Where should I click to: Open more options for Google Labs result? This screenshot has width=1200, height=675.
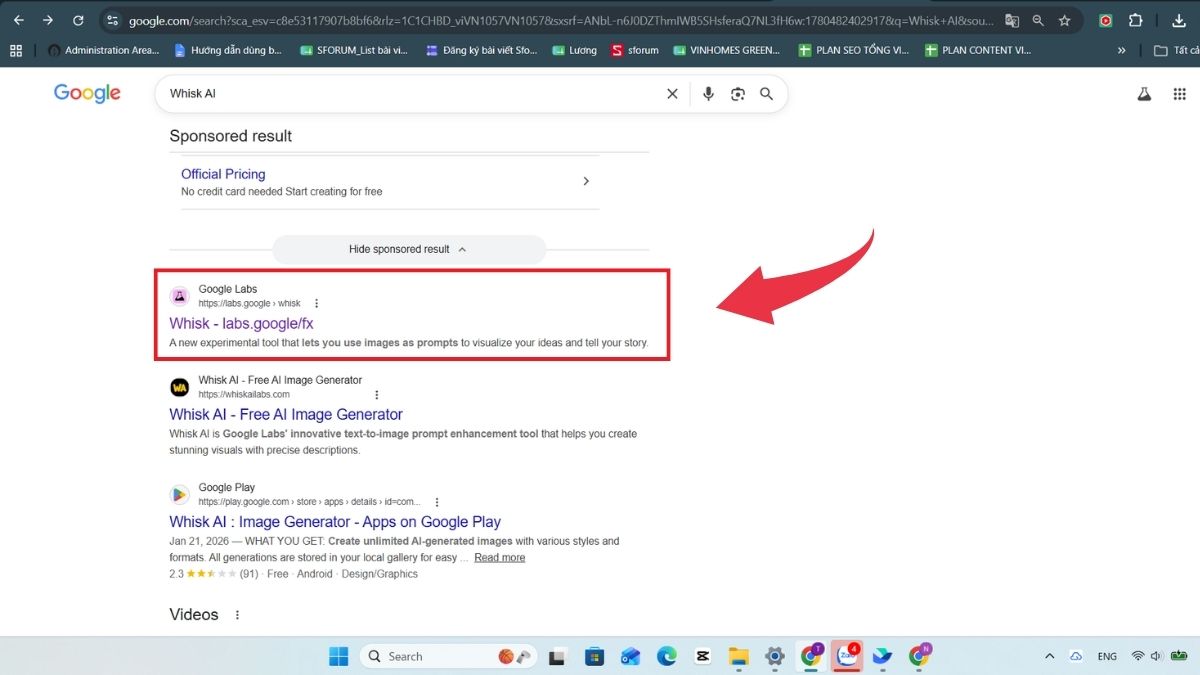317,303
